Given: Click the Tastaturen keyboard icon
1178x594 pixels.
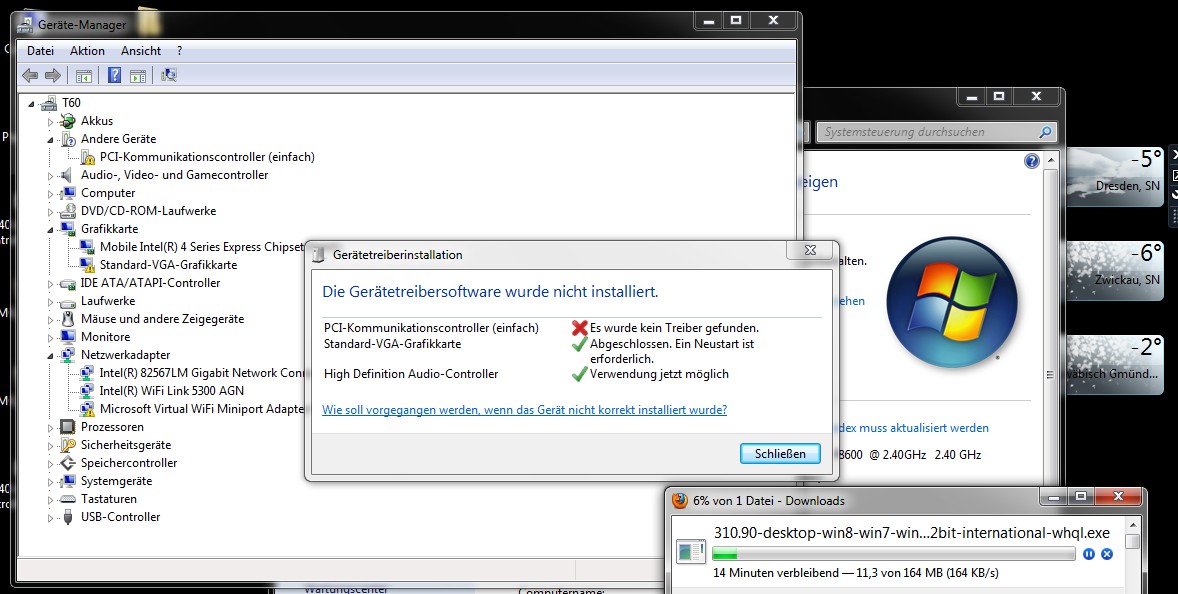Looking at the screenshot, I should coord(68,499).
